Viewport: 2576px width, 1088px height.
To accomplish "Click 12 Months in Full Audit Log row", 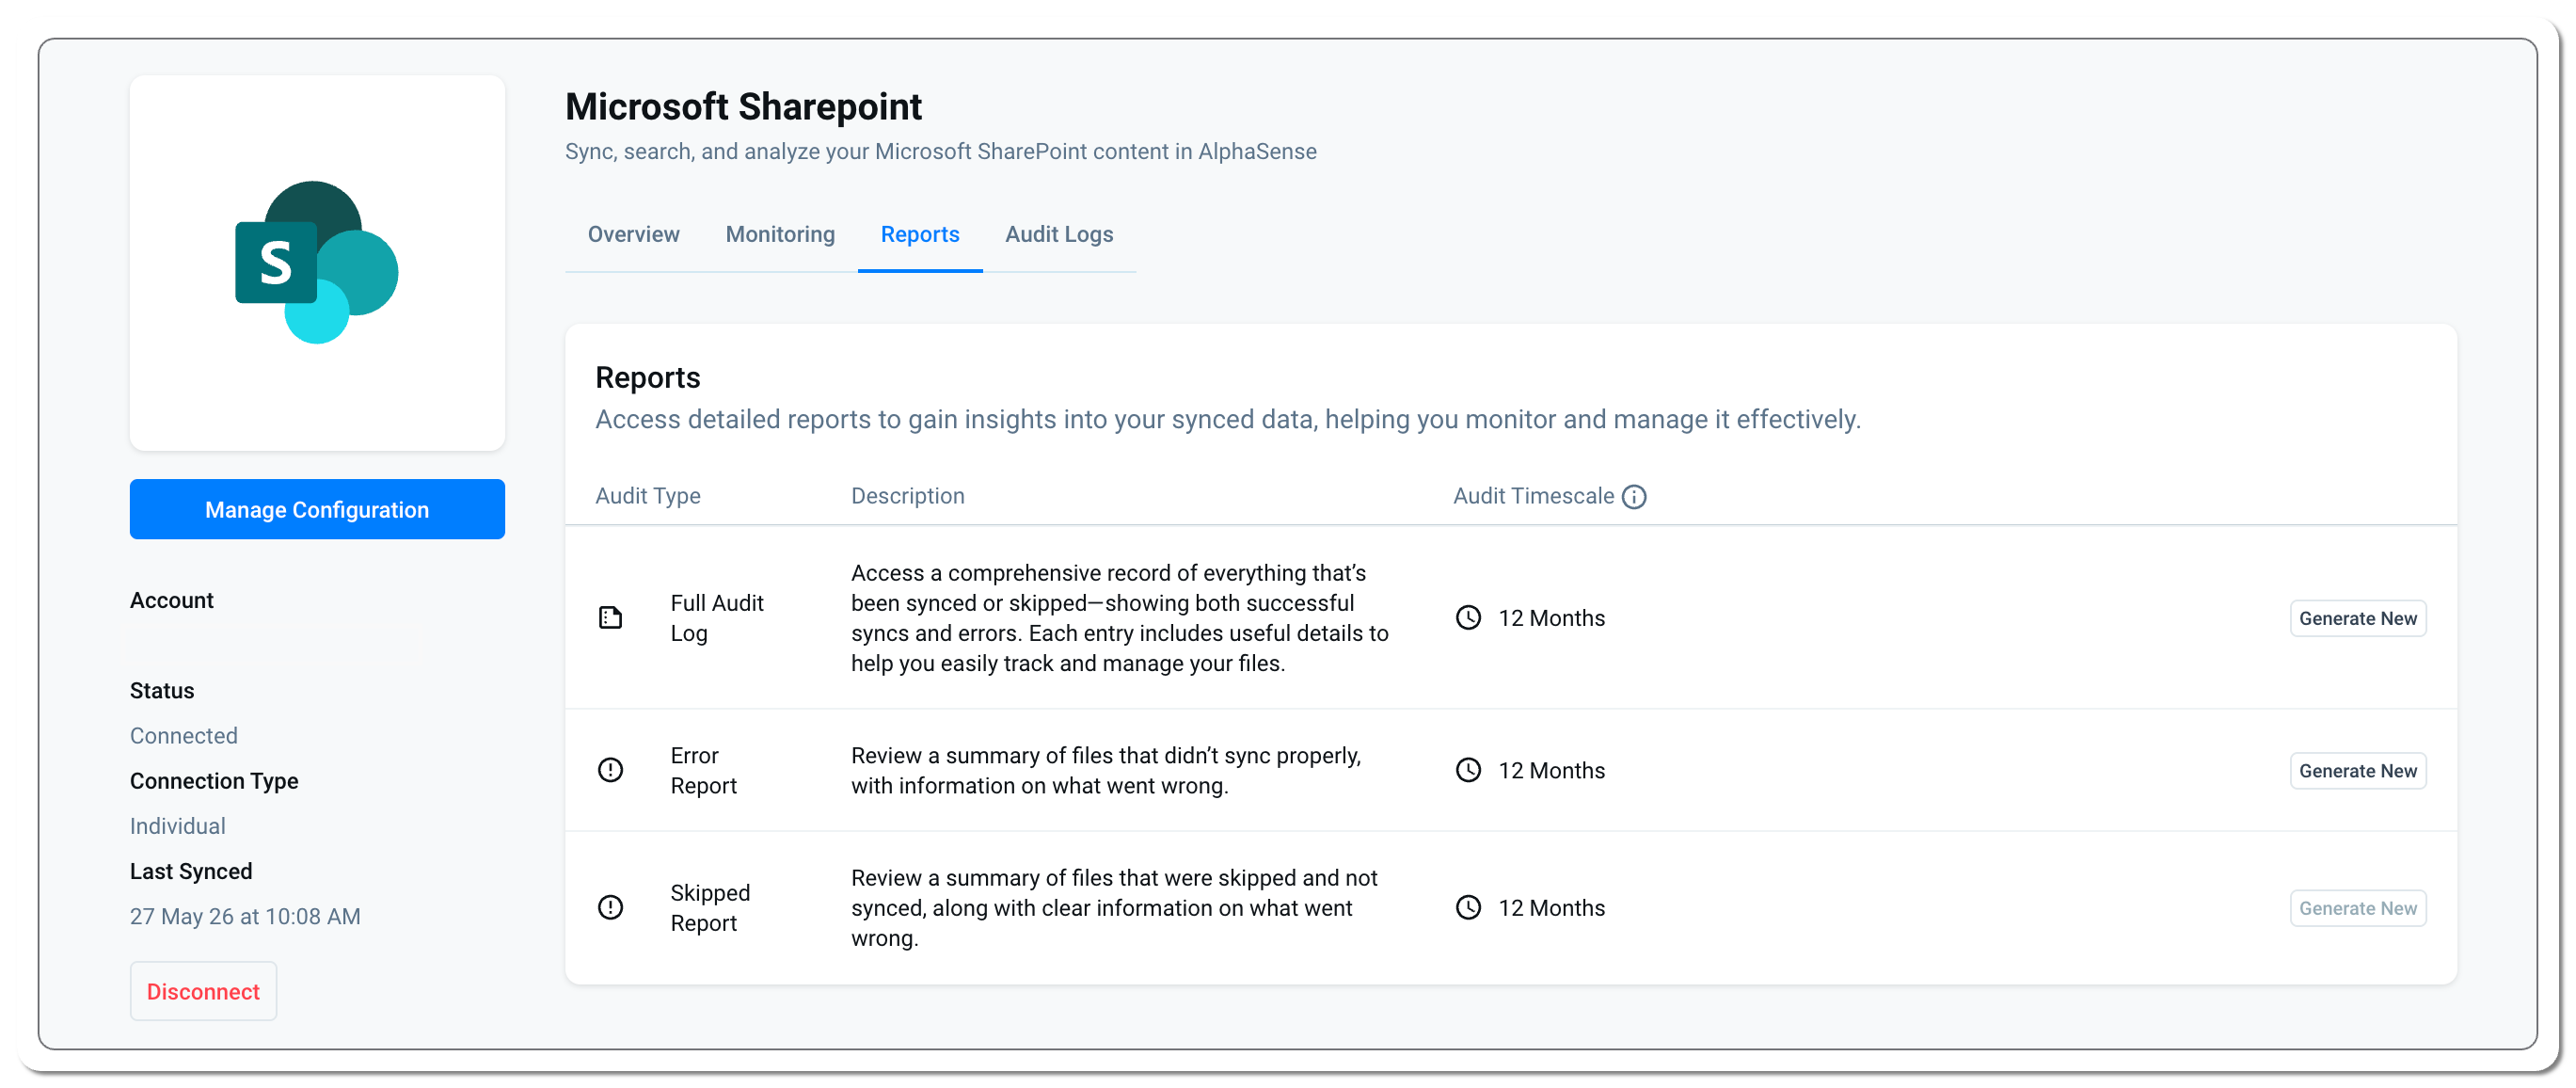I will (x=1551, y=618).
